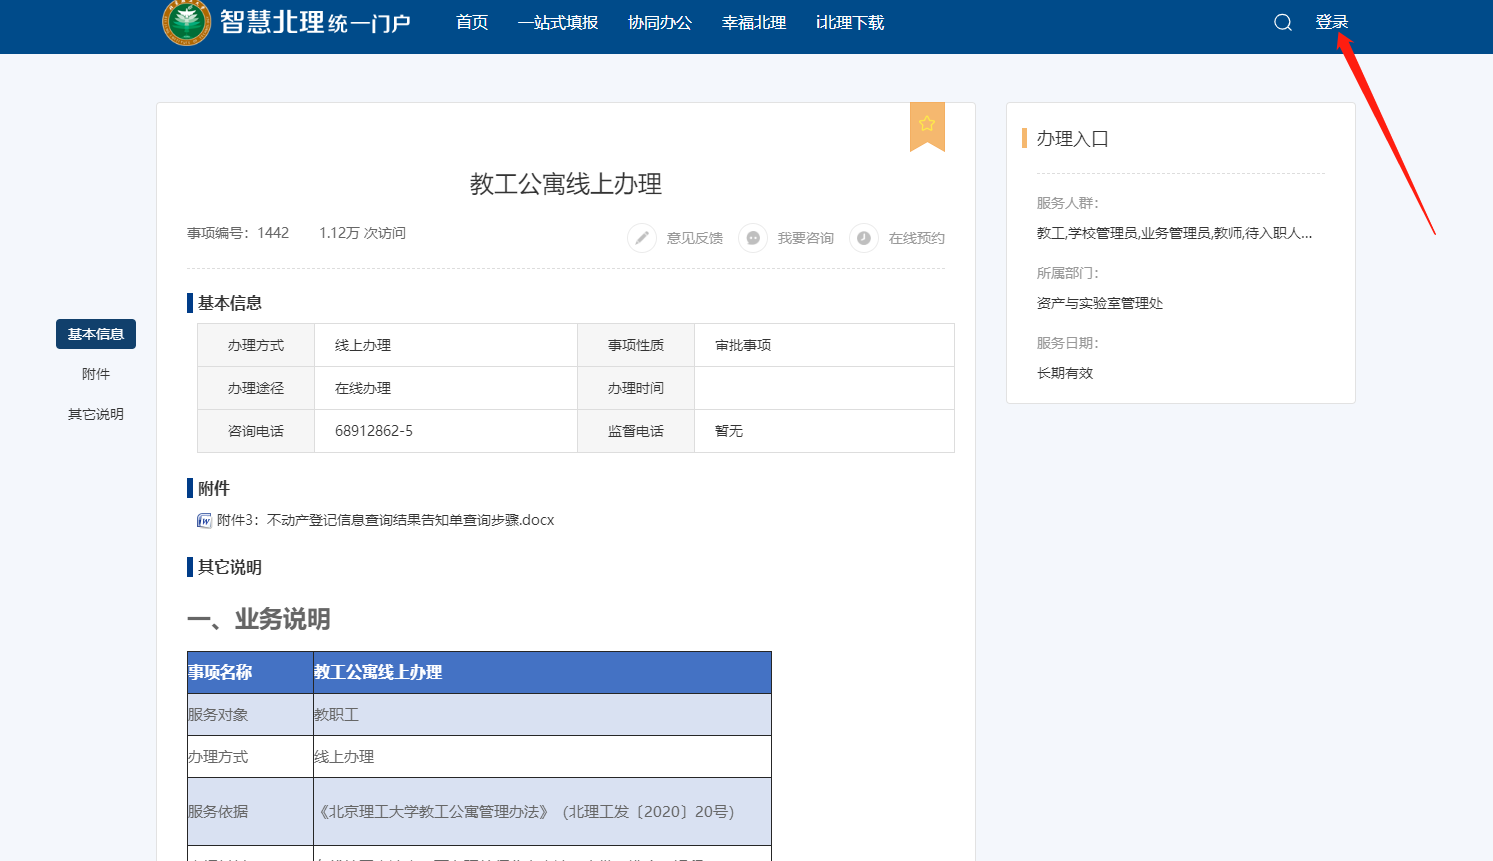The image size is (1493, 861).
Task: Download 附件3 不动产登记信息 docx file
Action: 386,520
